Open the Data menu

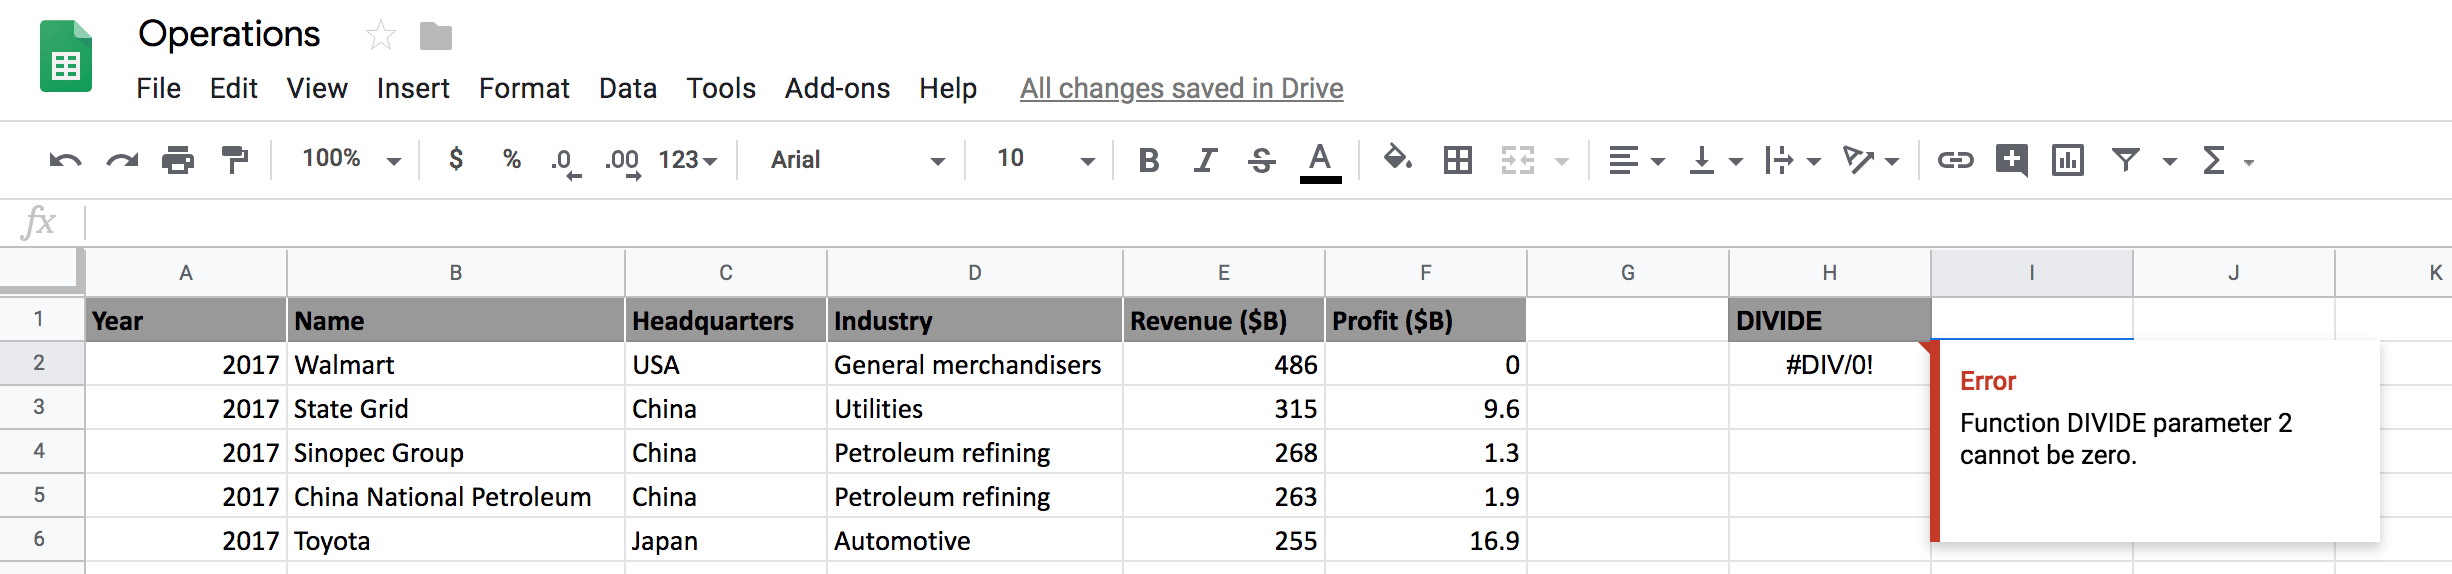pyautogui.click(x=628, y=88)
